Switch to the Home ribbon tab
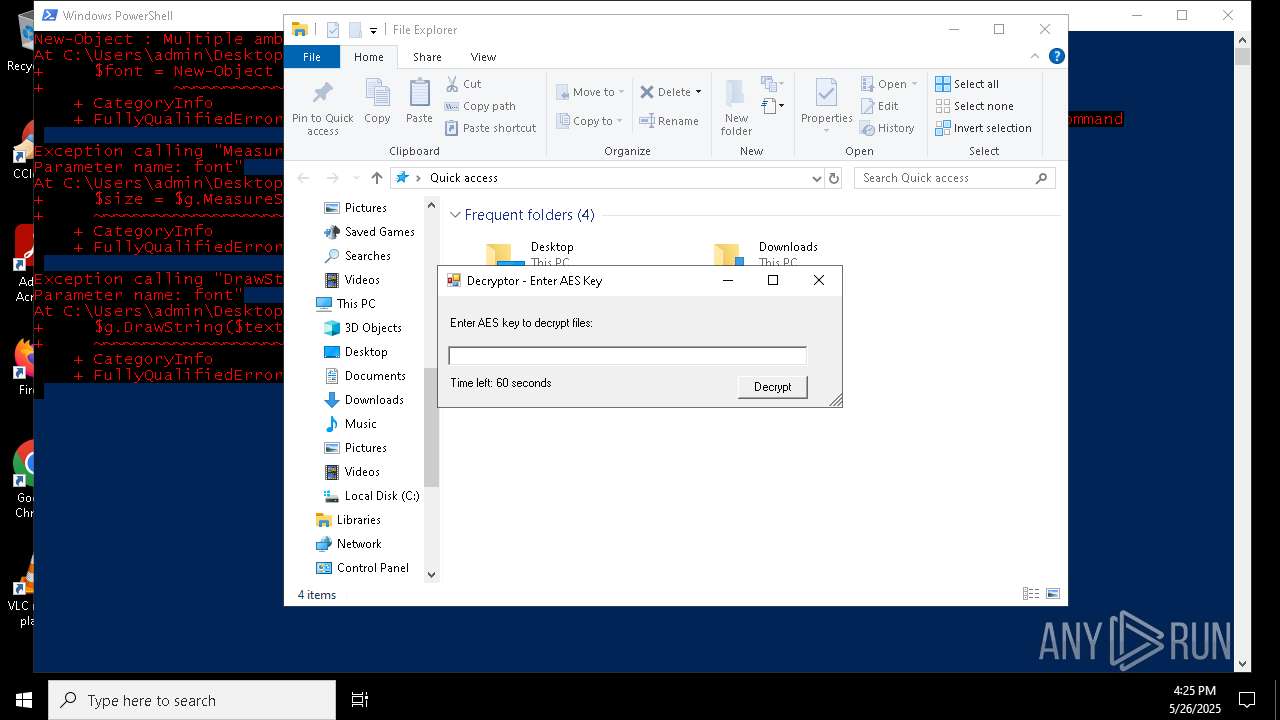 point(368,57)
